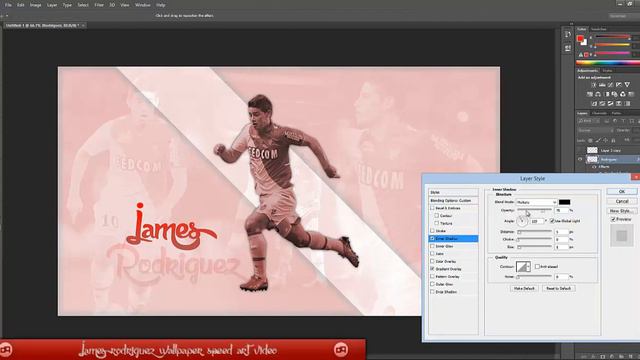
Task: Enable the Outer Glow effect
Action: coord(432,284)
